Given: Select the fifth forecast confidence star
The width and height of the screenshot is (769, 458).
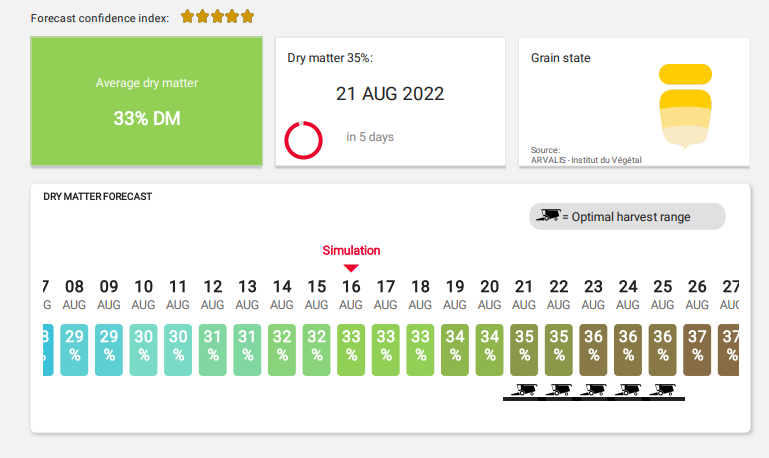Looking at the screenshot, I should pyautogui.click(x=247, y=17).
